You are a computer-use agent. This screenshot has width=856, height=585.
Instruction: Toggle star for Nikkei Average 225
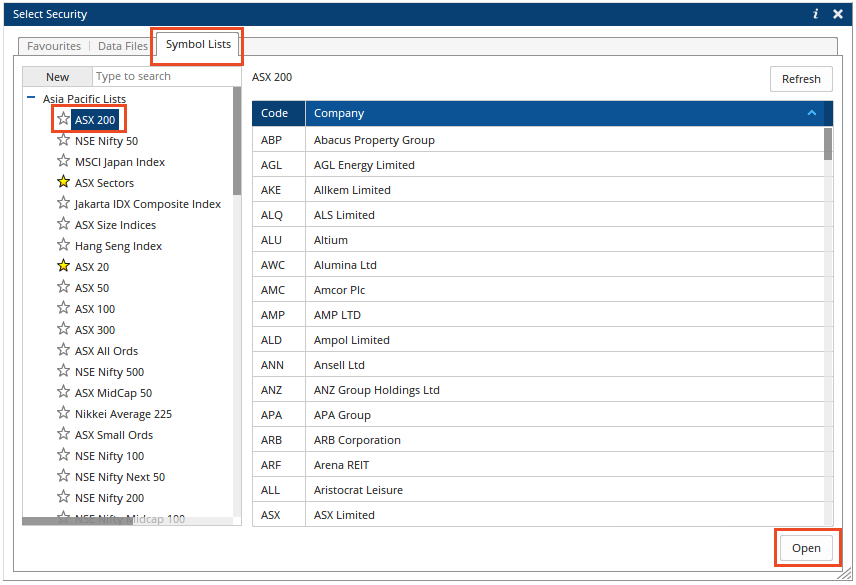(x=63, y=413)
